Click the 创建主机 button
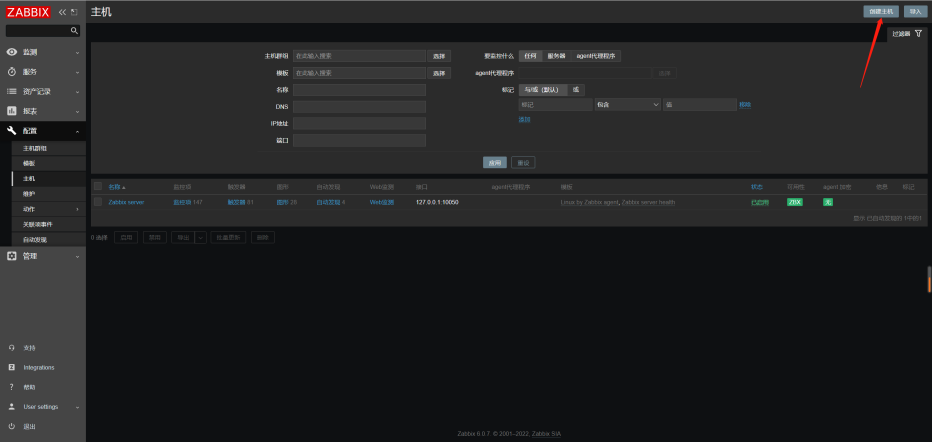Screen dimensions: 933x443 [x=881, y=11]
